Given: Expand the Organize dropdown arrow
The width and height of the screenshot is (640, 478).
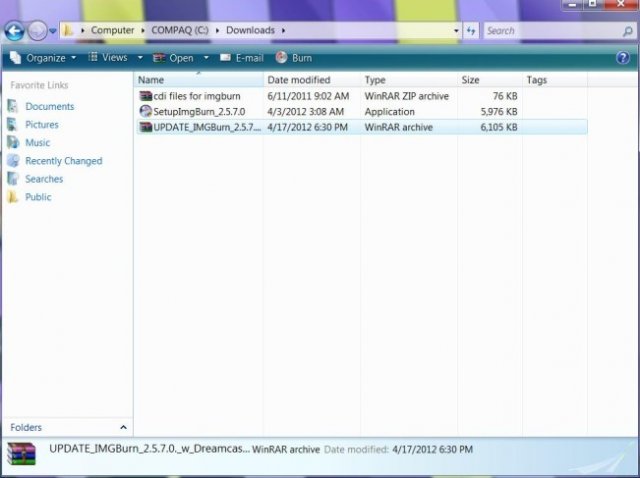Looking at the screenshot, I should pyautogui.click(x=73, y=58).
